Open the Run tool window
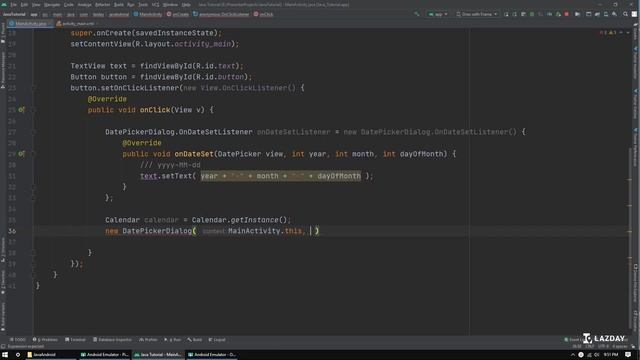The width and height of the screenshot is (640, 360). tap(173, 340)
